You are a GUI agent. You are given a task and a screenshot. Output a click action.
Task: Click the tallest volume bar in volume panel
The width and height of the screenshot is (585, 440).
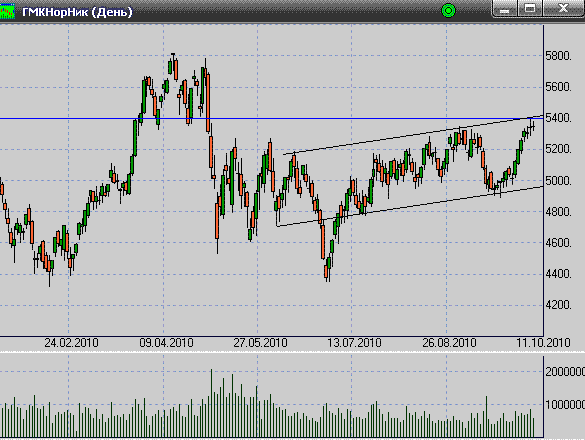211,403
